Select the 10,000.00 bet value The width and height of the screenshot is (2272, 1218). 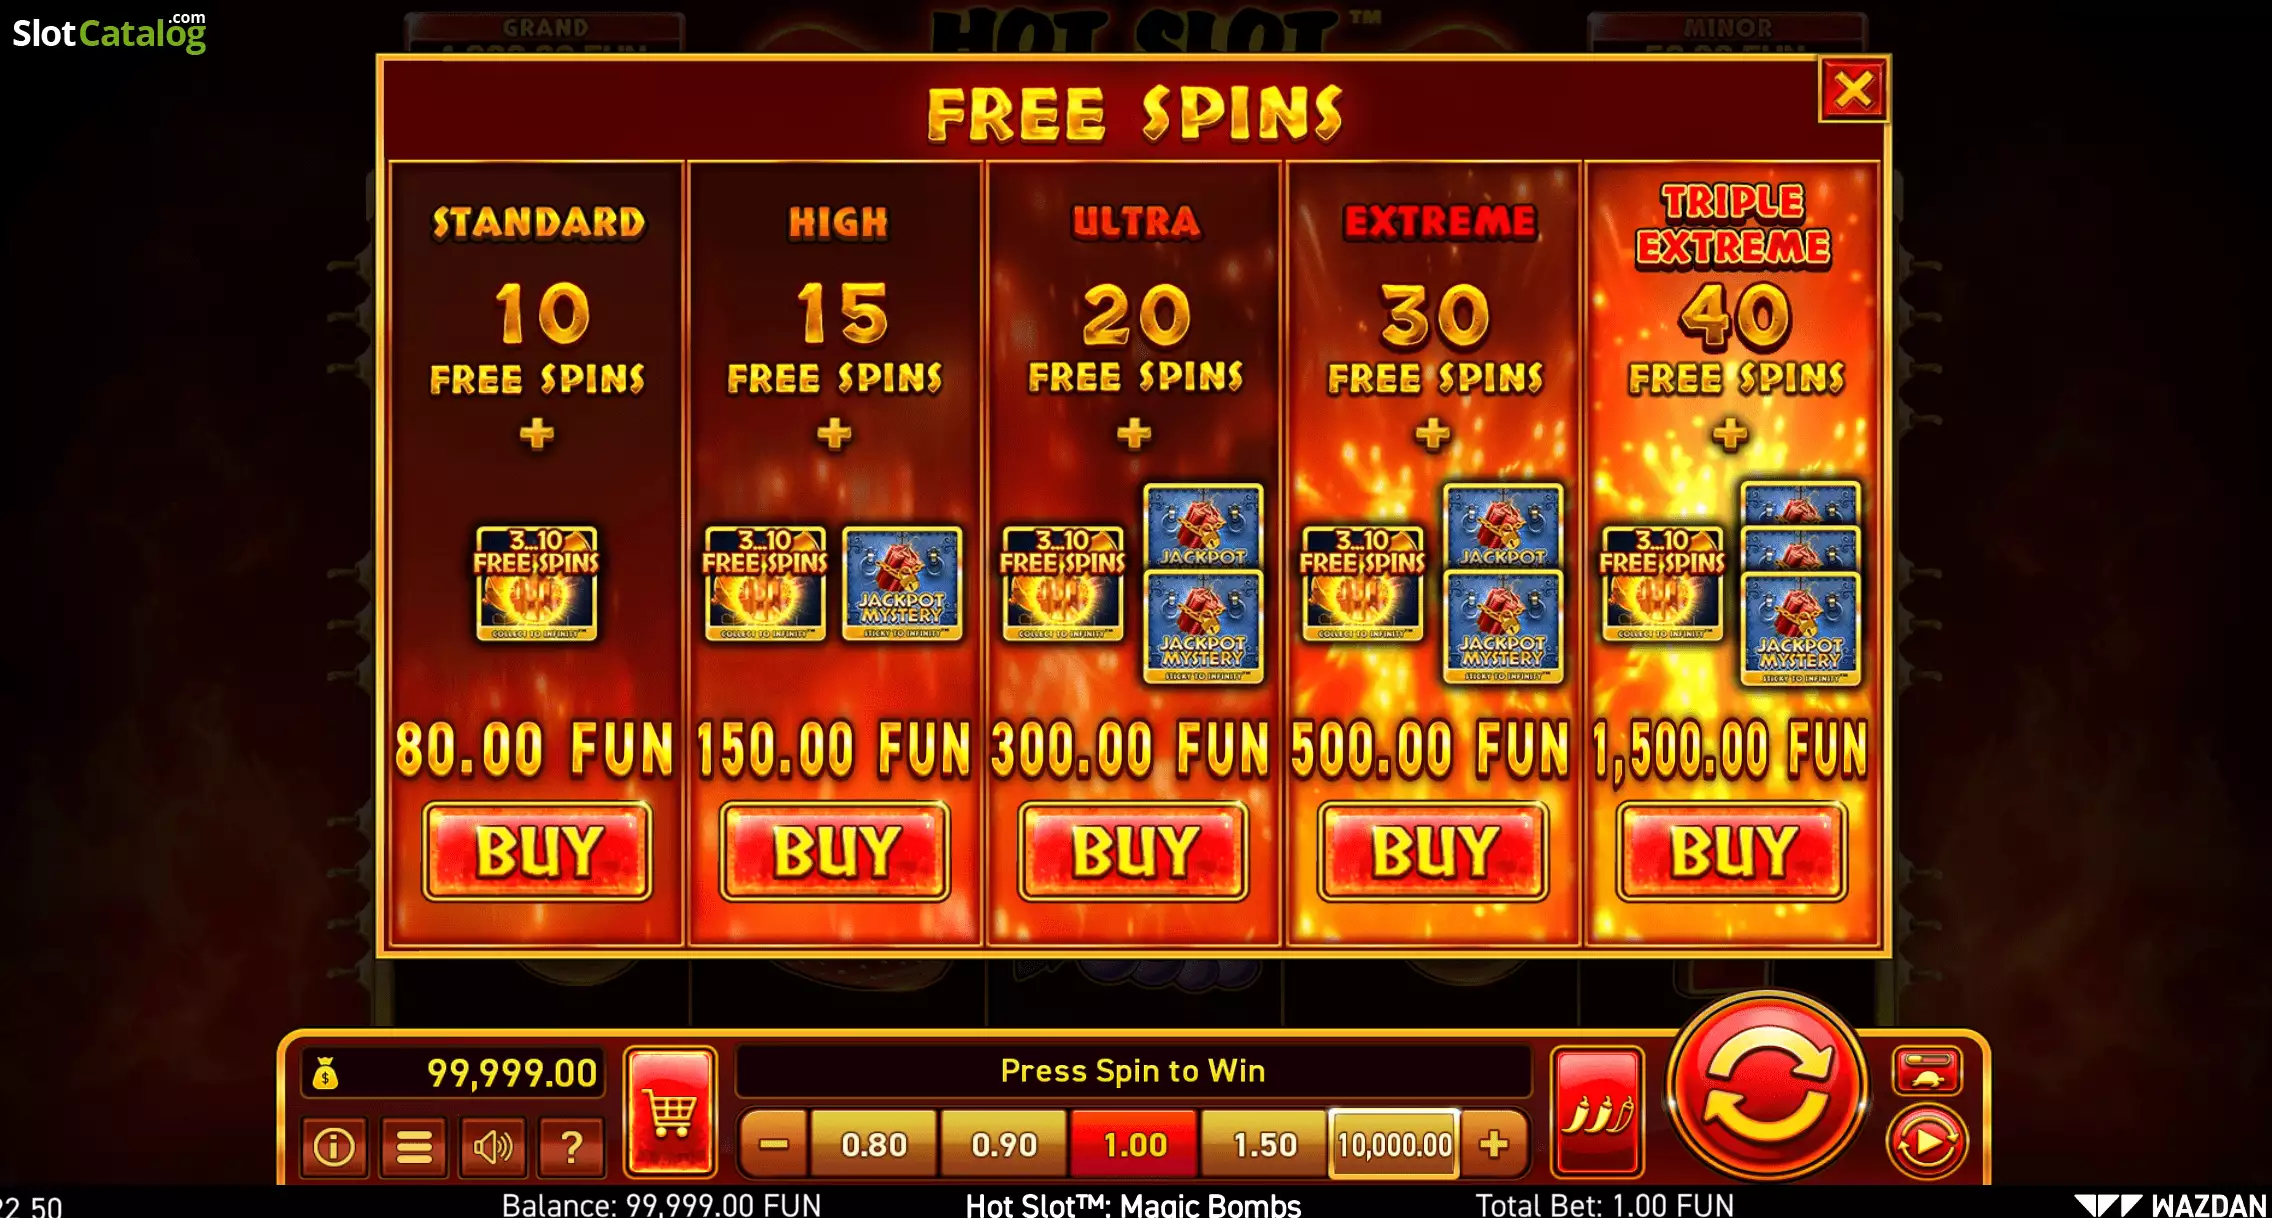(x=1394, y=1144)
